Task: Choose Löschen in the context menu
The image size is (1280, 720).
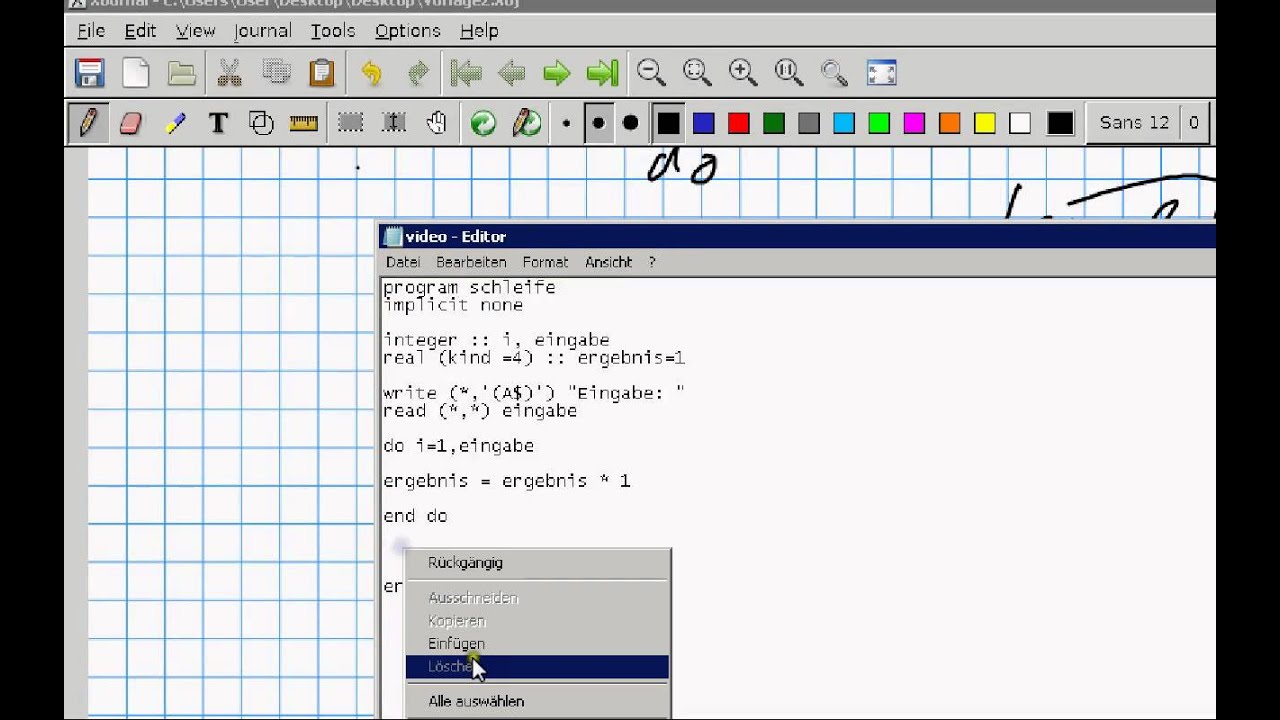Action: [x=537, y=667]
